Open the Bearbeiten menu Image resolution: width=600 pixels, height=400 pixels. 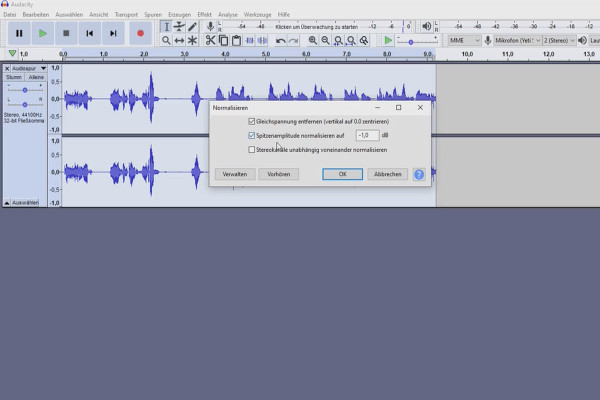[36, 15]
